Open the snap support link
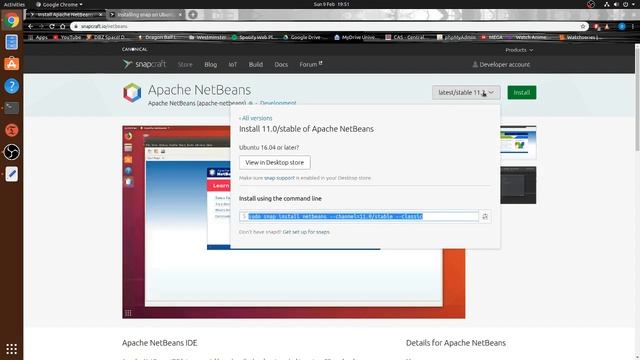 point(279,178)
